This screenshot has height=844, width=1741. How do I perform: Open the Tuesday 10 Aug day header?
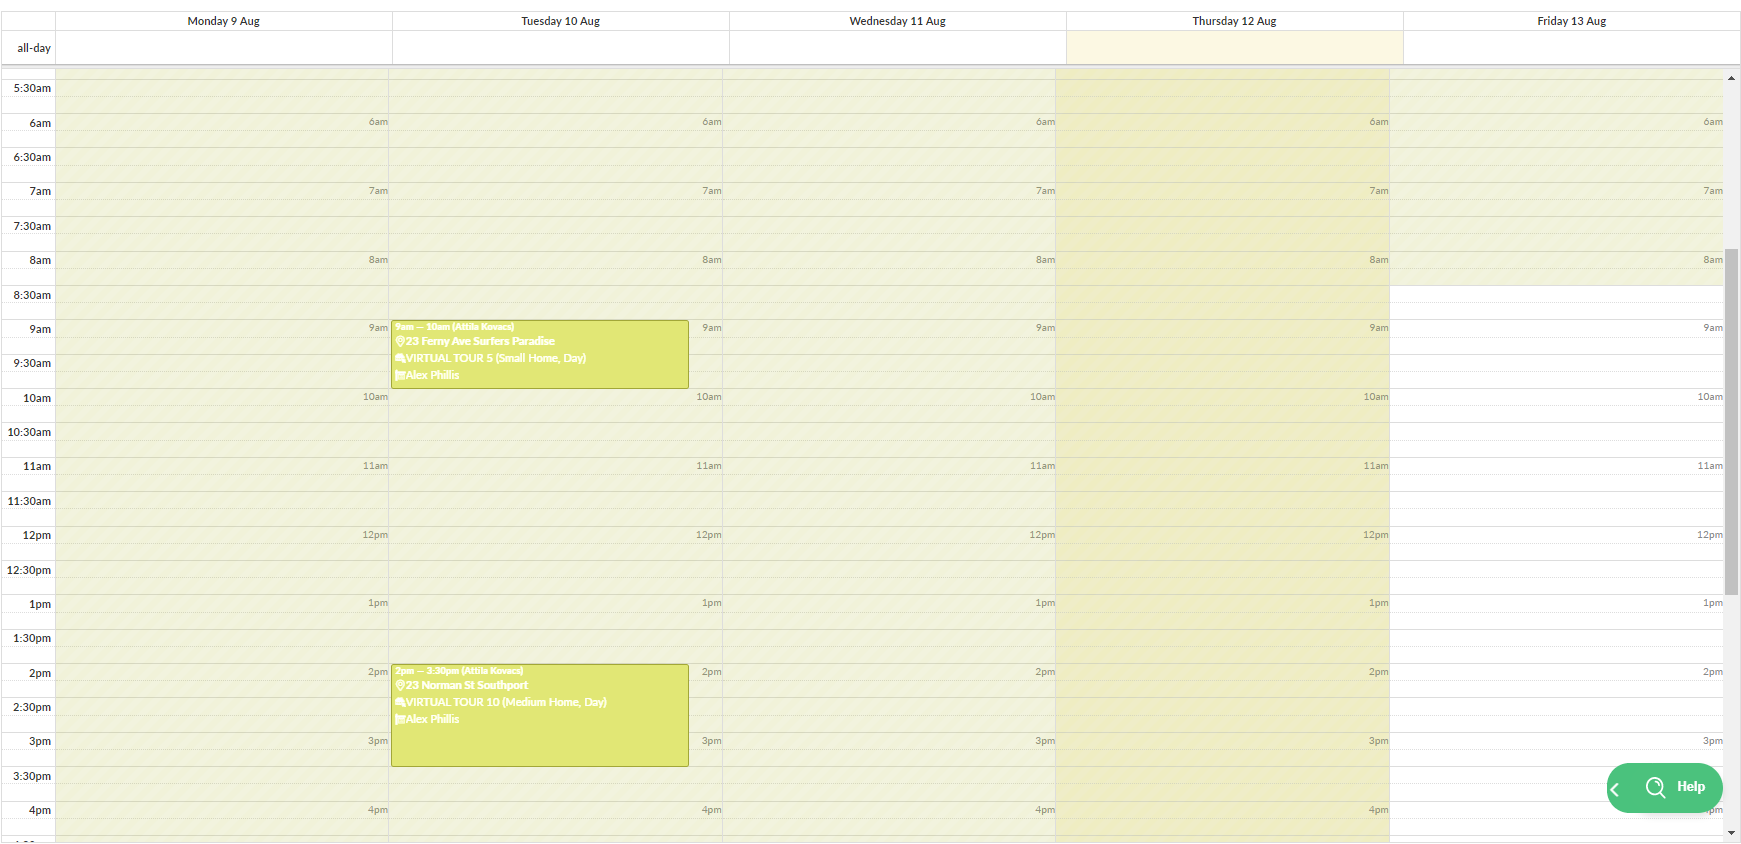click(x=560, y=21)
